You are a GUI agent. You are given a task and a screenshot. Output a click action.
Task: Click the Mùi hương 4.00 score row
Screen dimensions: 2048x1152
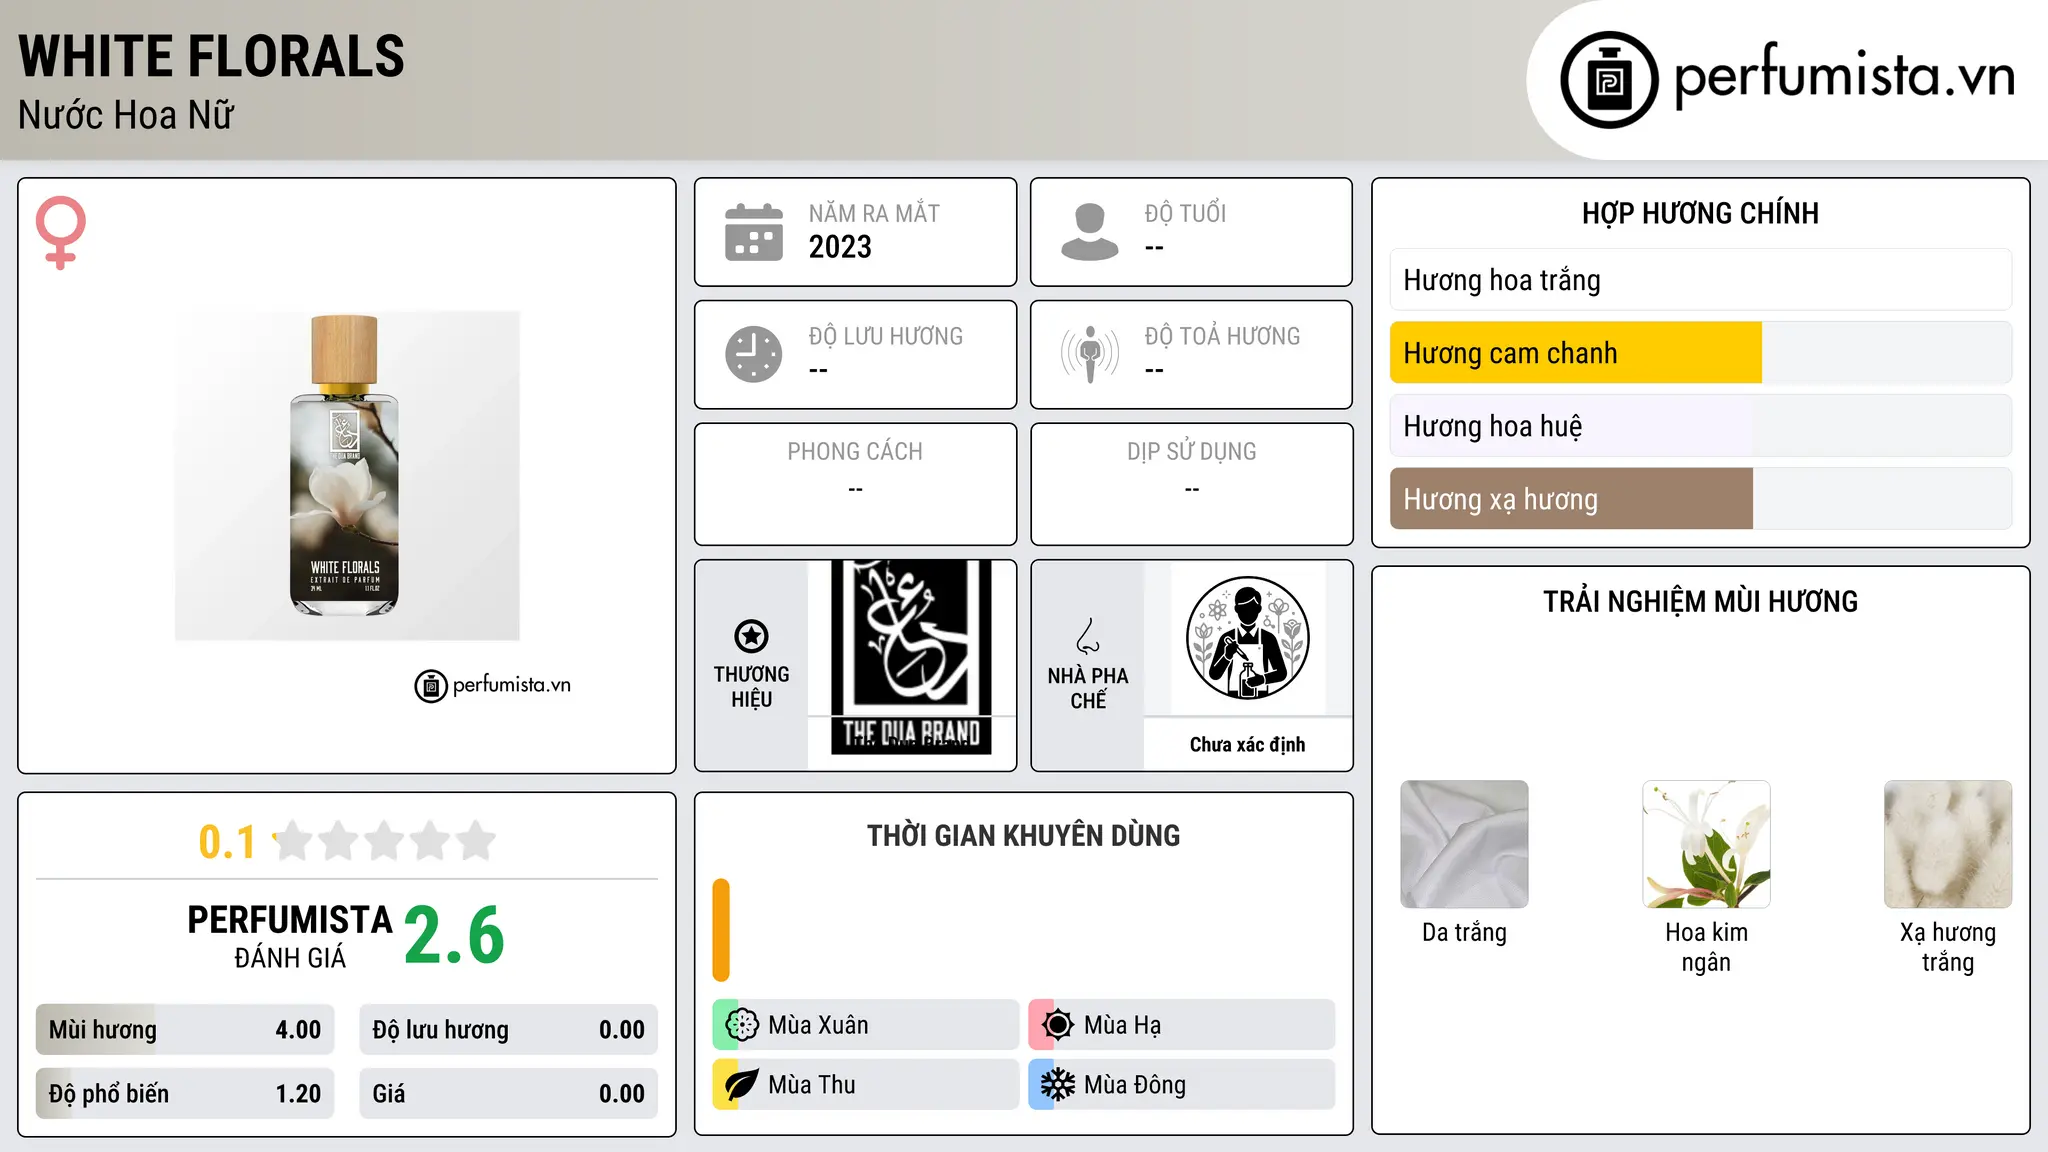(185, 1030)
